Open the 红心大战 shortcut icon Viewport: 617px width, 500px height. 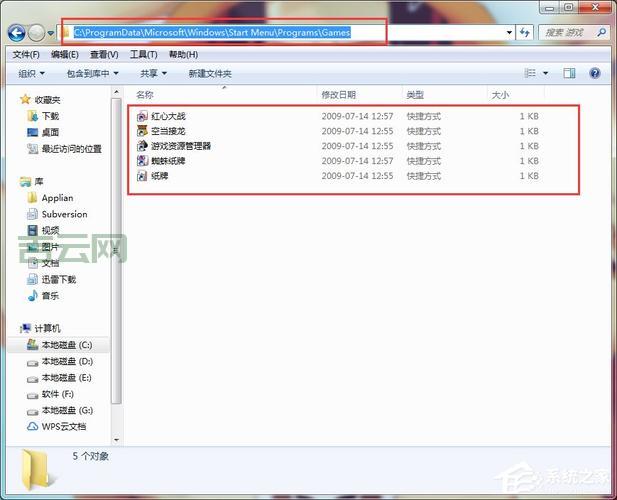[141, 116]
